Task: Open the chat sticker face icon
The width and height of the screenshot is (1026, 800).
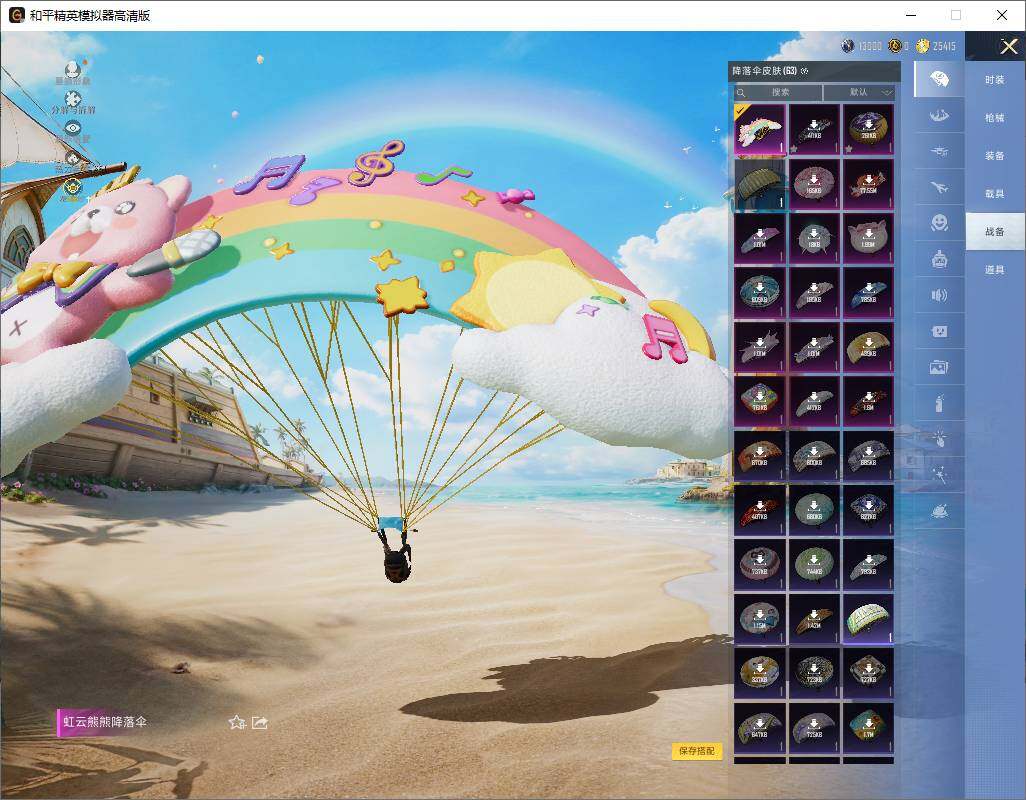Action: [x=939, y=332]
